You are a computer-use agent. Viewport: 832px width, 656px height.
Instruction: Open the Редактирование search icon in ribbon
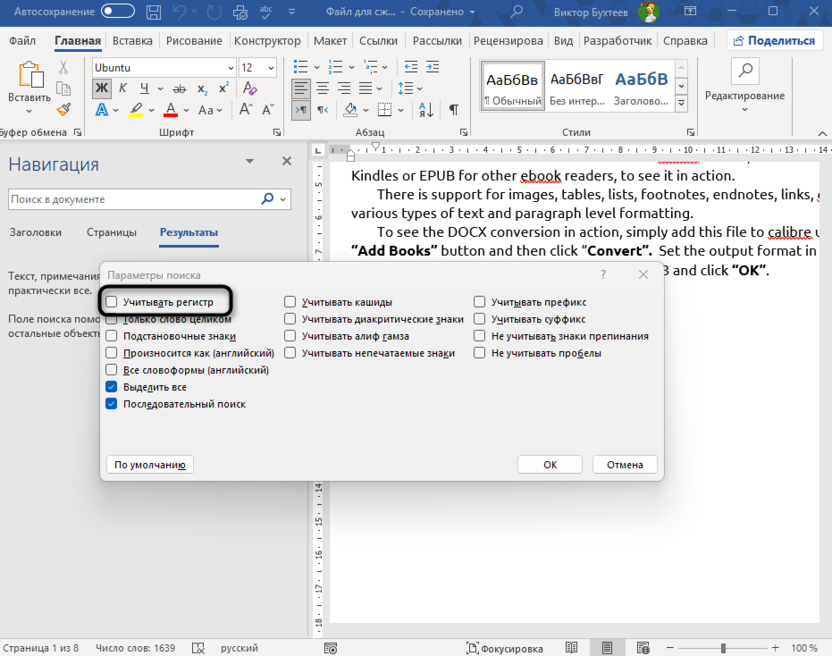(744, 71)
